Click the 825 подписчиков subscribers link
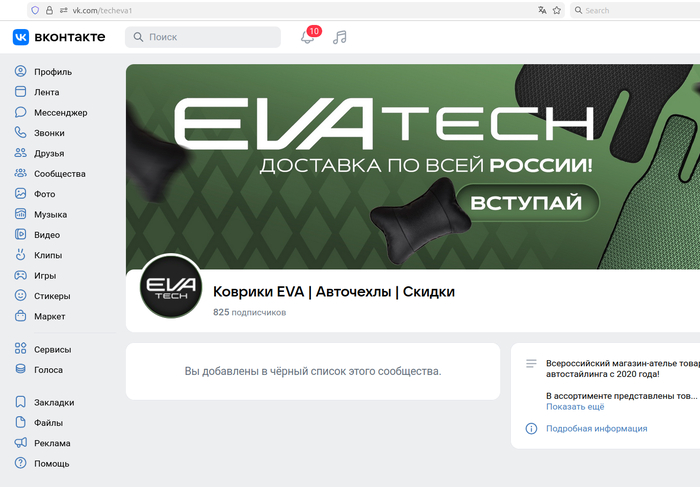Viewport: 700px width, 487px height. (x=250, y=312)
